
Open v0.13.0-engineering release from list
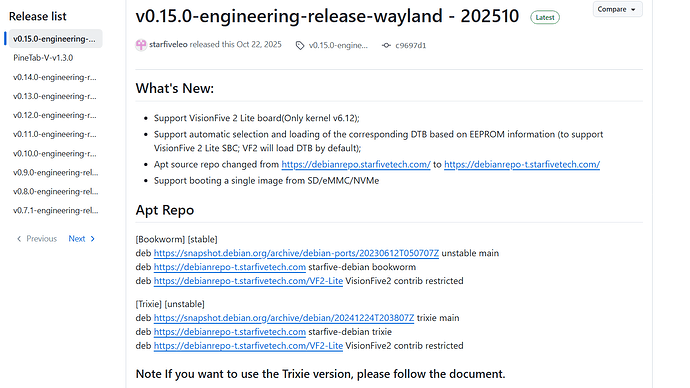tap(55, 96)
